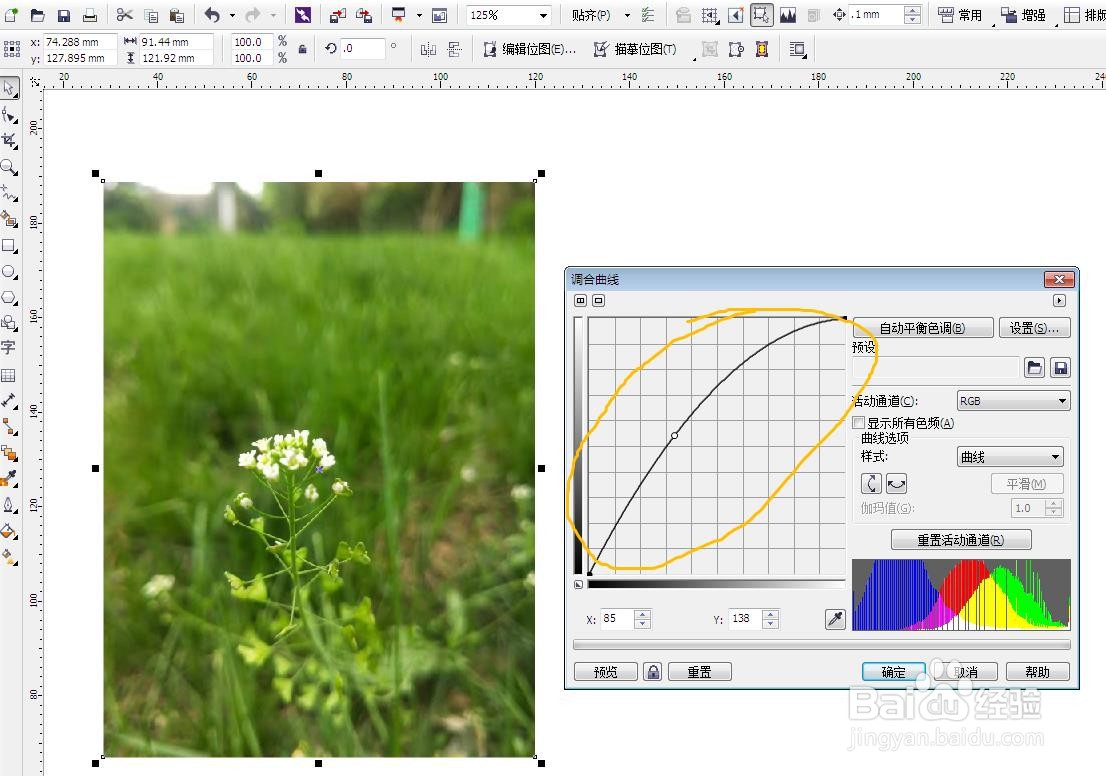Image resolution: width=1106 pixels, height=776 pixels.
Task: Click the Export icon in the toolbar
Action: [x=364, y=15]
